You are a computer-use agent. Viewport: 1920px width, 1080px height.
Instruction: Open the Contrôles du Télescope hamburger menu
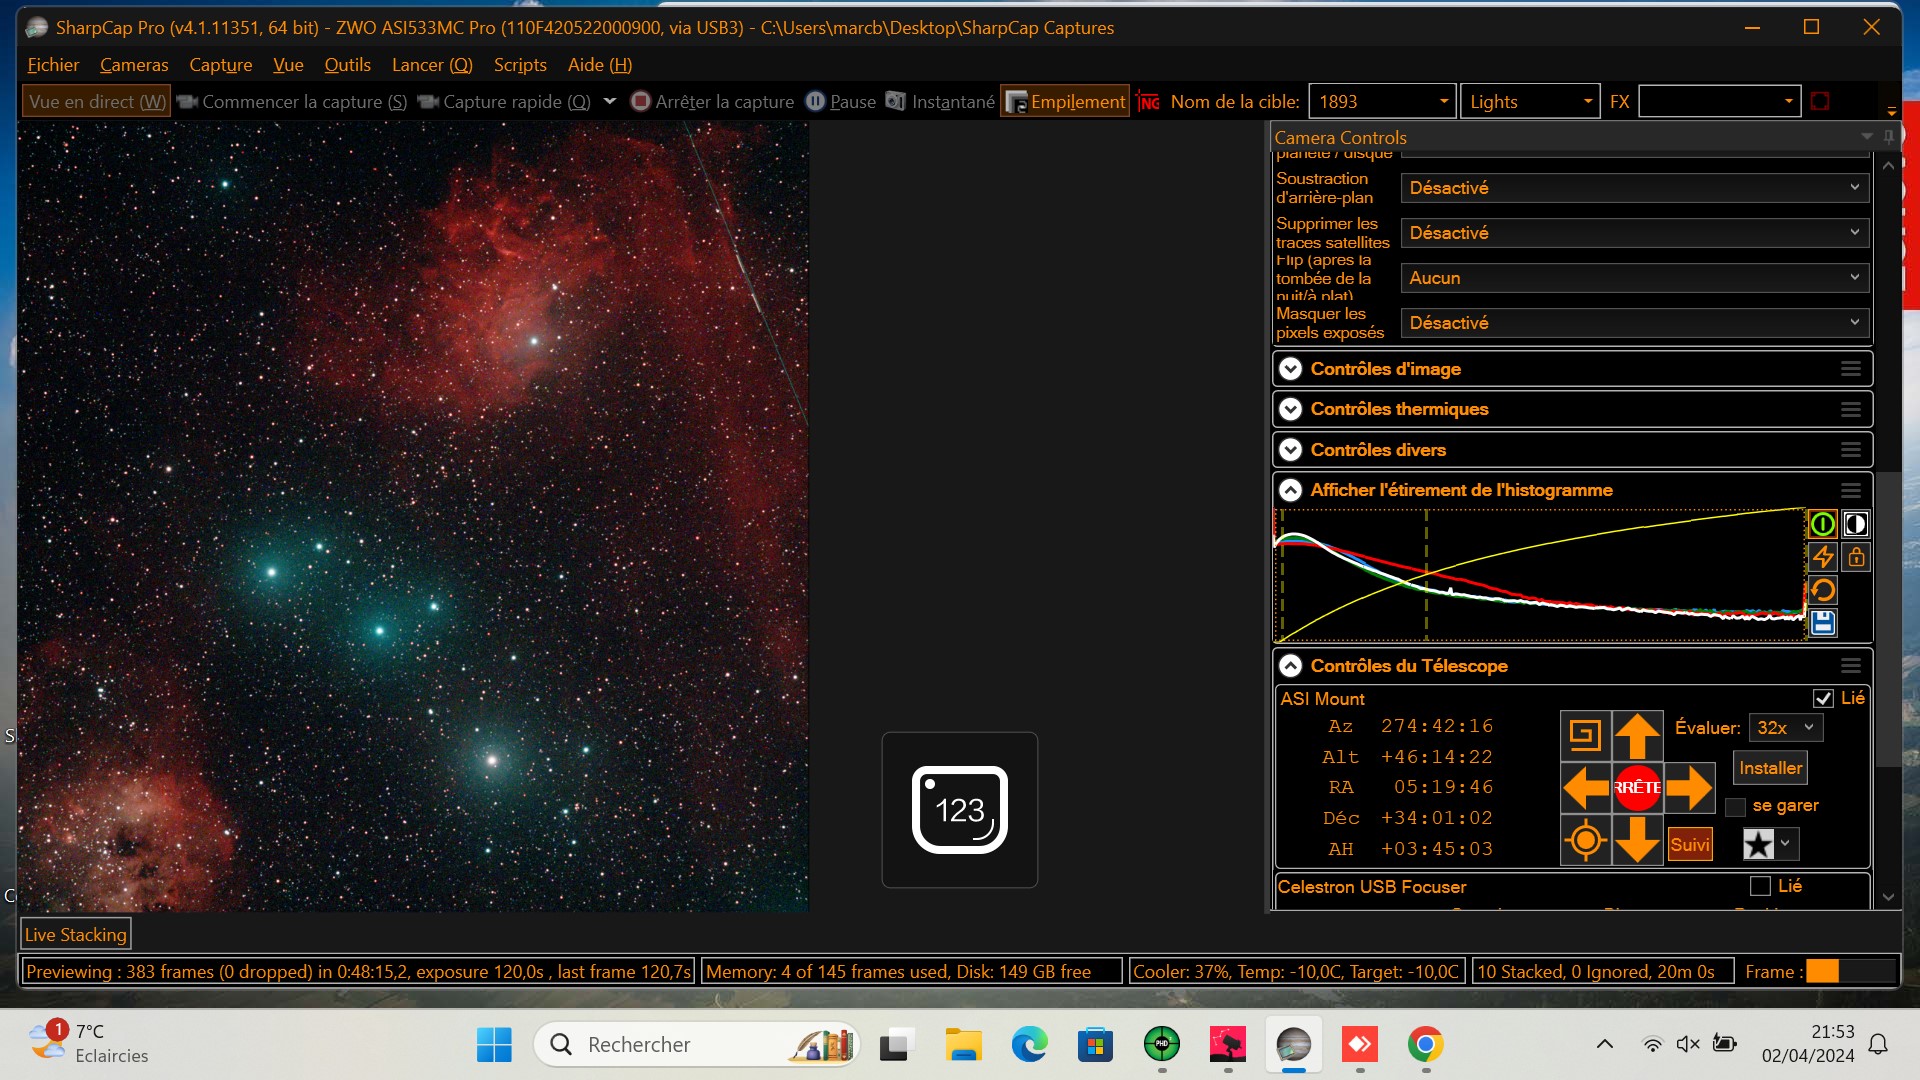click(x=1851, y=666)
